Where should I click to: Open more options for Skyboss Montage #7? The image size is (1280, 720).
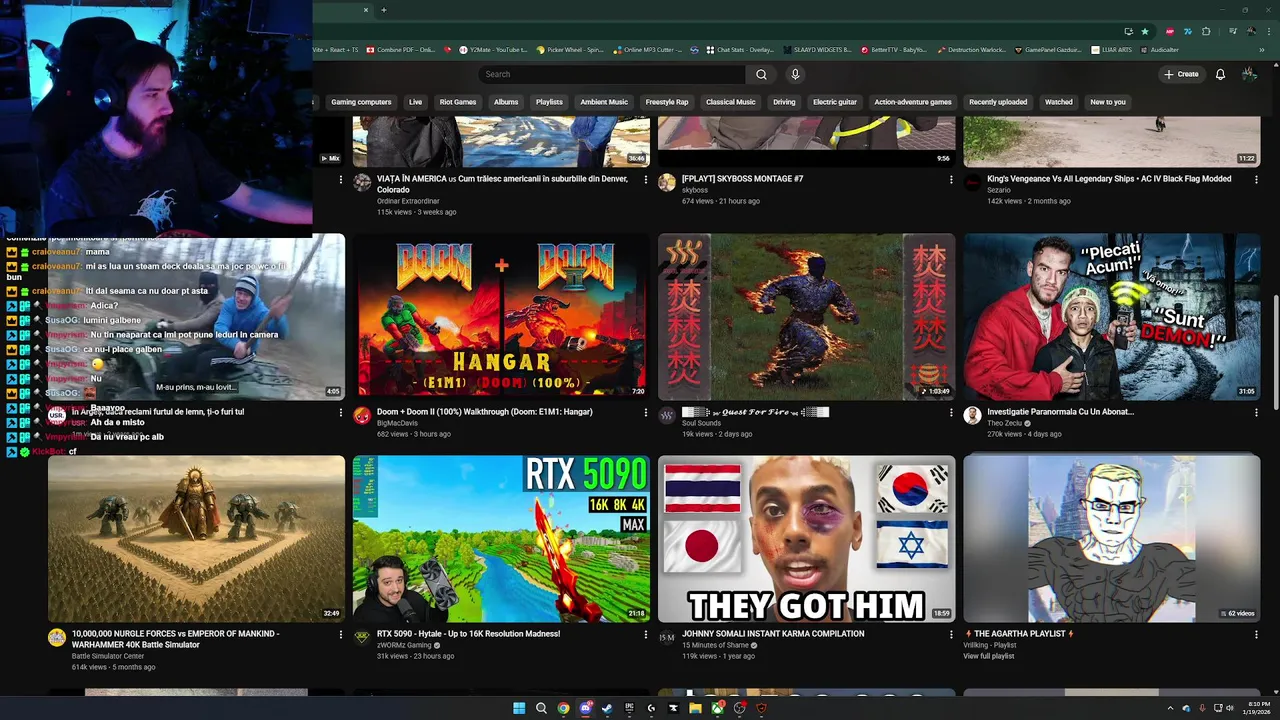pyautogui.click(x=951, y=179)
